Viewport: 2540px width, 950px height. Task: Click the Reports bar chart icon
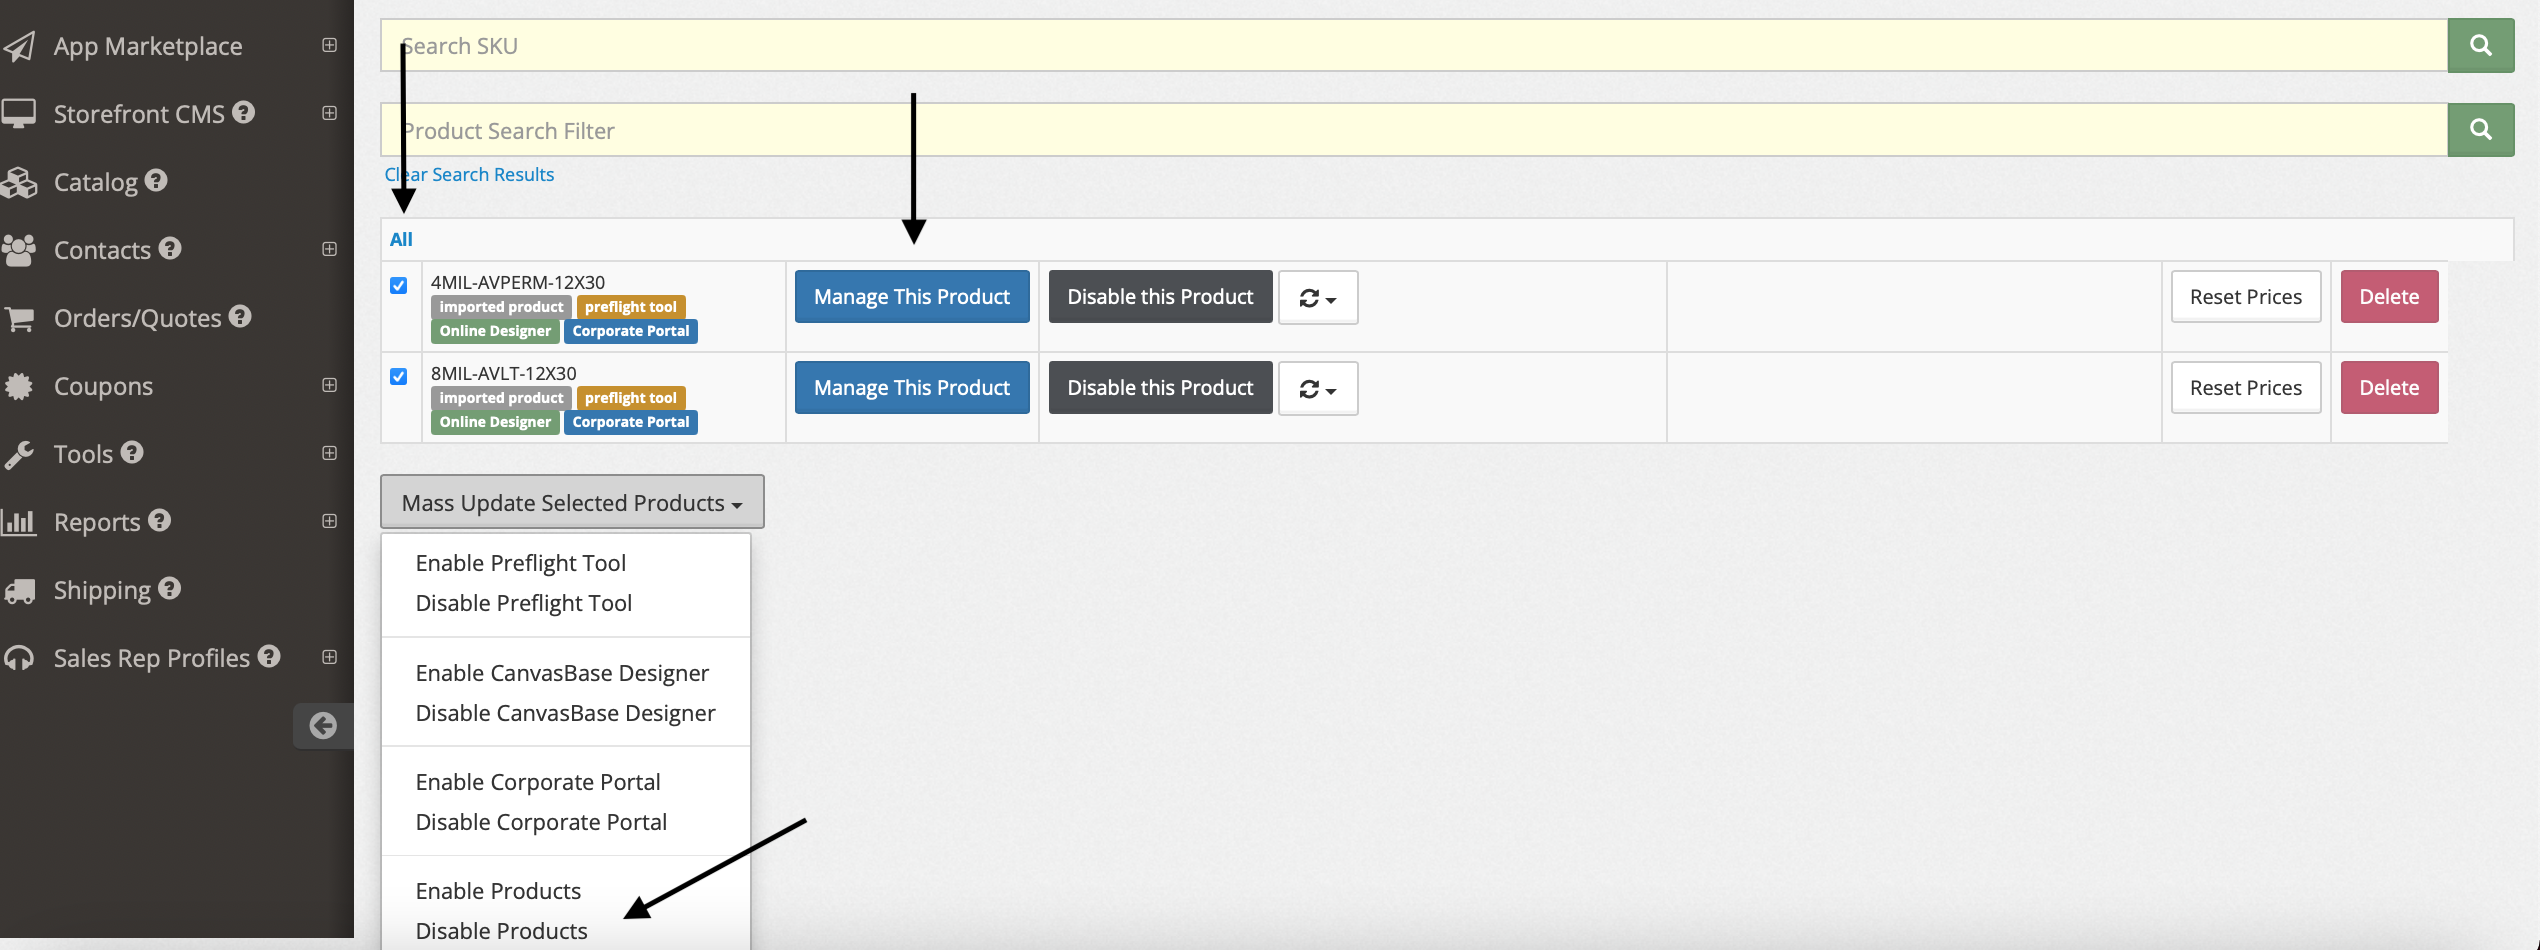pyautogui.click(x=20, y=522)
